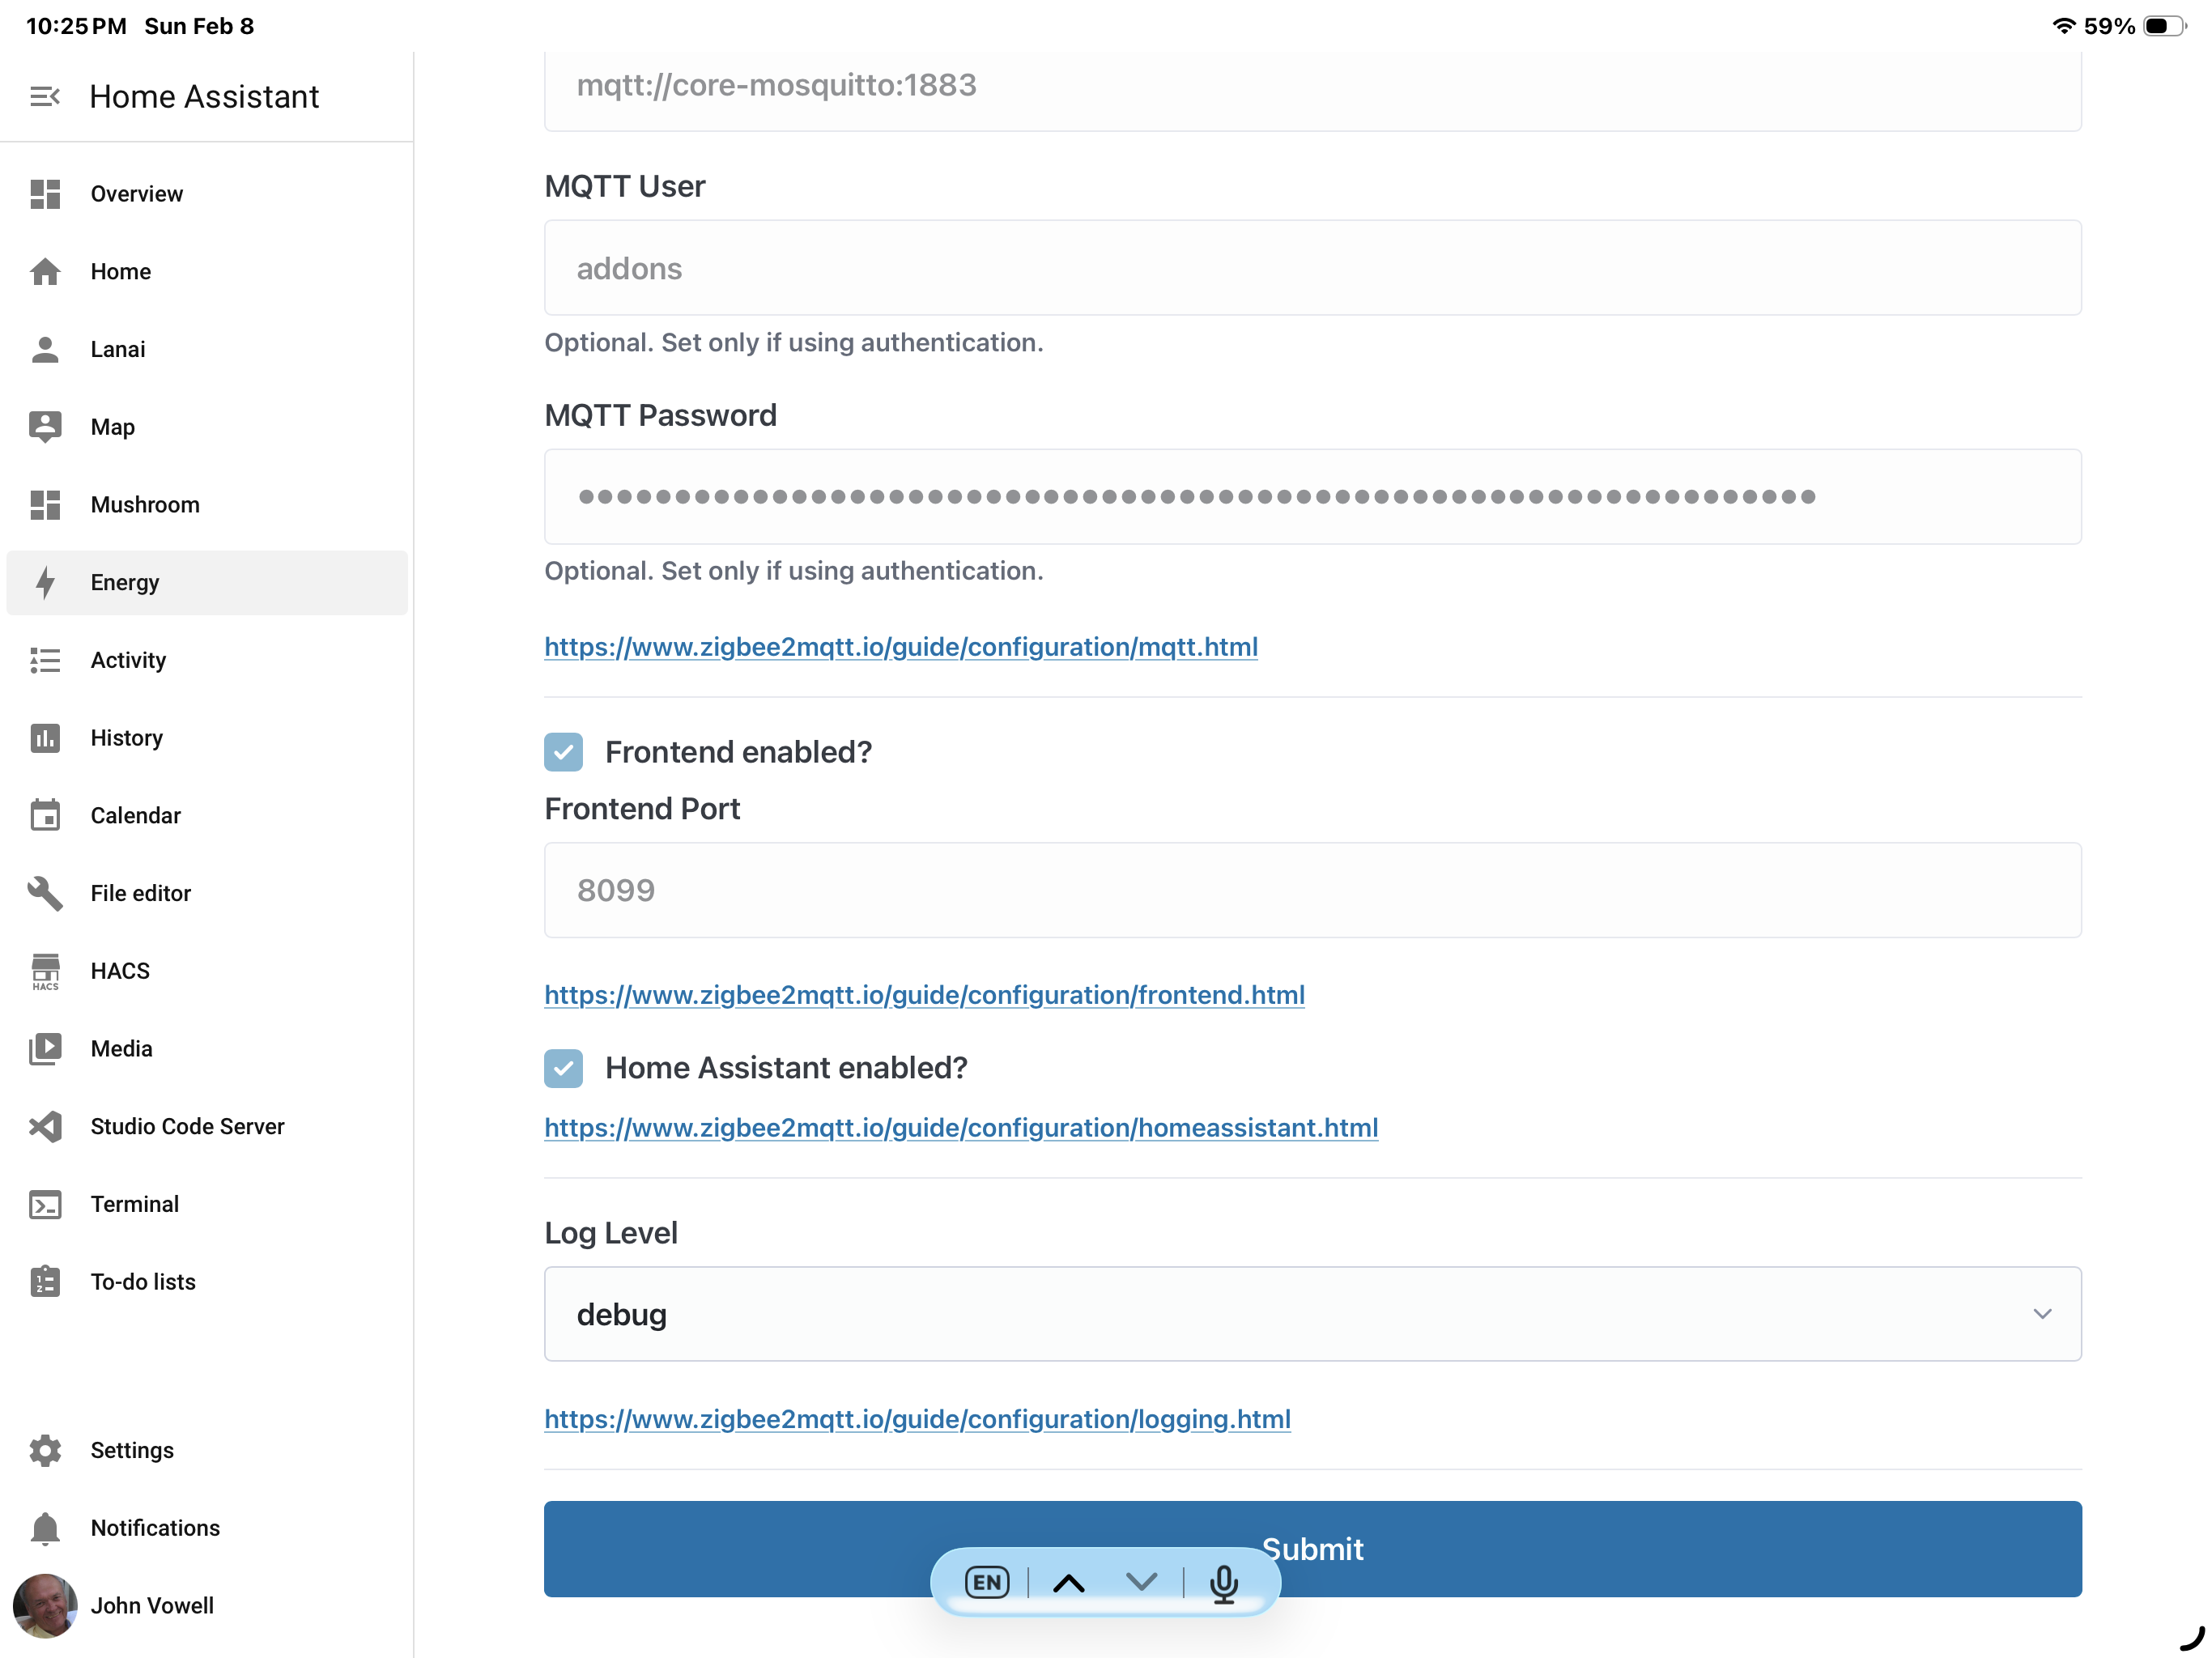Switch keyboard language with EN button
Image resolution: width=2212 pixels, height=1658 pixels.
click(986, 1582)
